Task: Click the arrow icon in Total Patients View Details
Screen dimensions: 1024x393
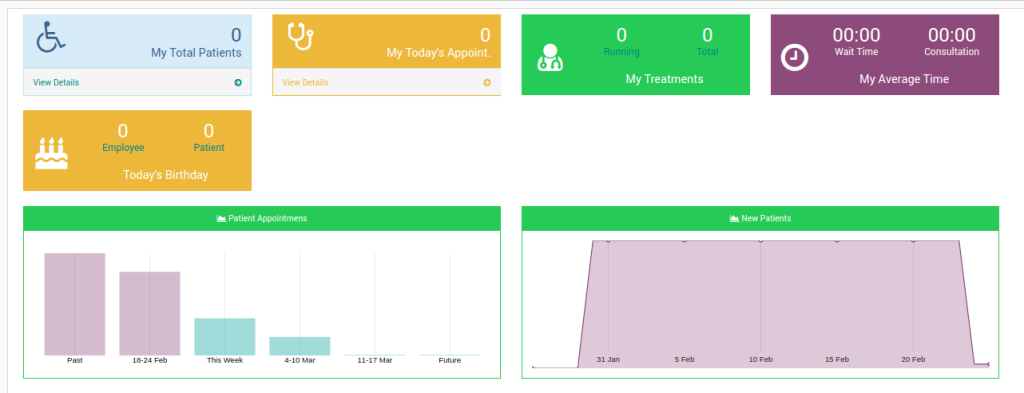Action: click(x=238, y=83)
